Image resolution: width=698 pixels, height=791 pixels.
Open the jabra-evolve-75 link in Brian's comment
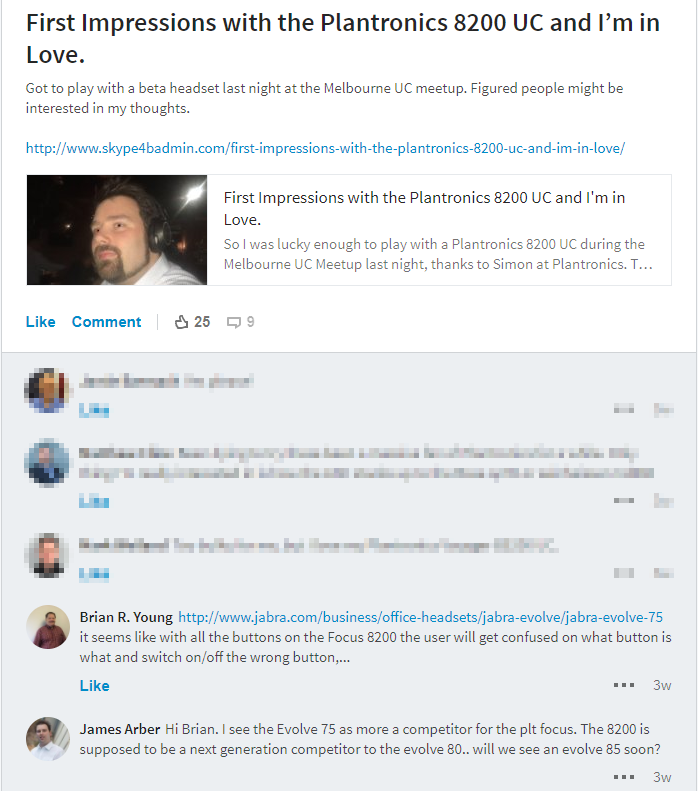[421, 617]
